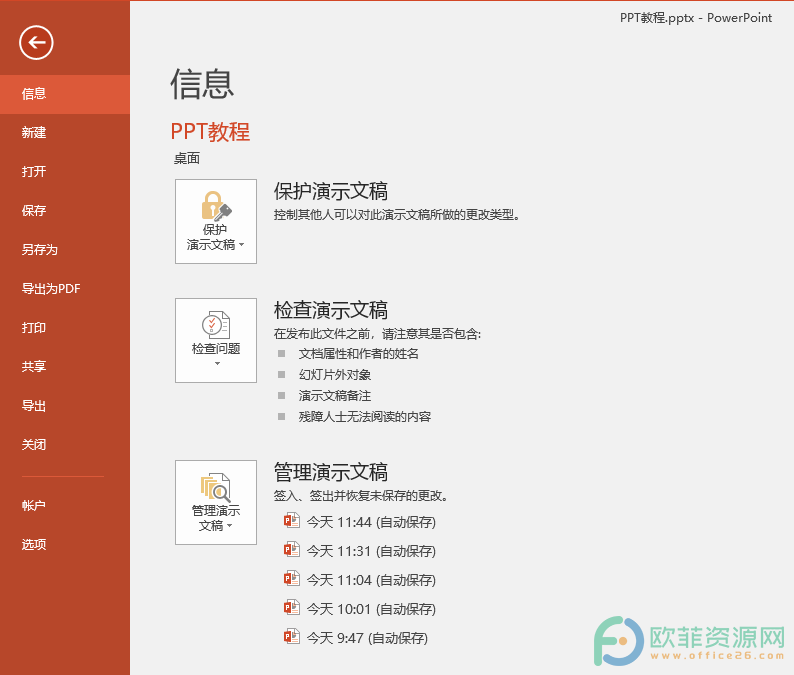This screenshot has width=794, height=675.
Task: Open the 打印 page
Action: click(x=65, y=328)
